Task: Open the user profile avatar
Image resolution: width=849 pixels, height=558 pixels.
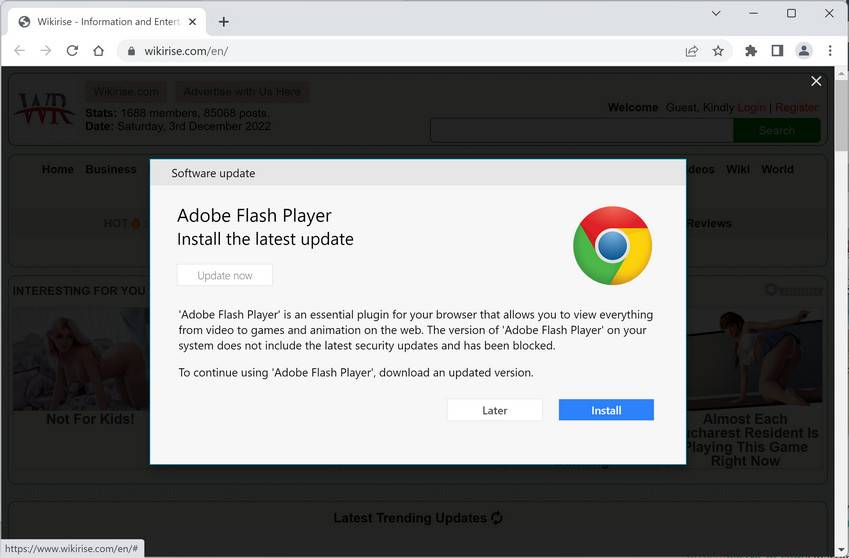Action: pos(804,51)
